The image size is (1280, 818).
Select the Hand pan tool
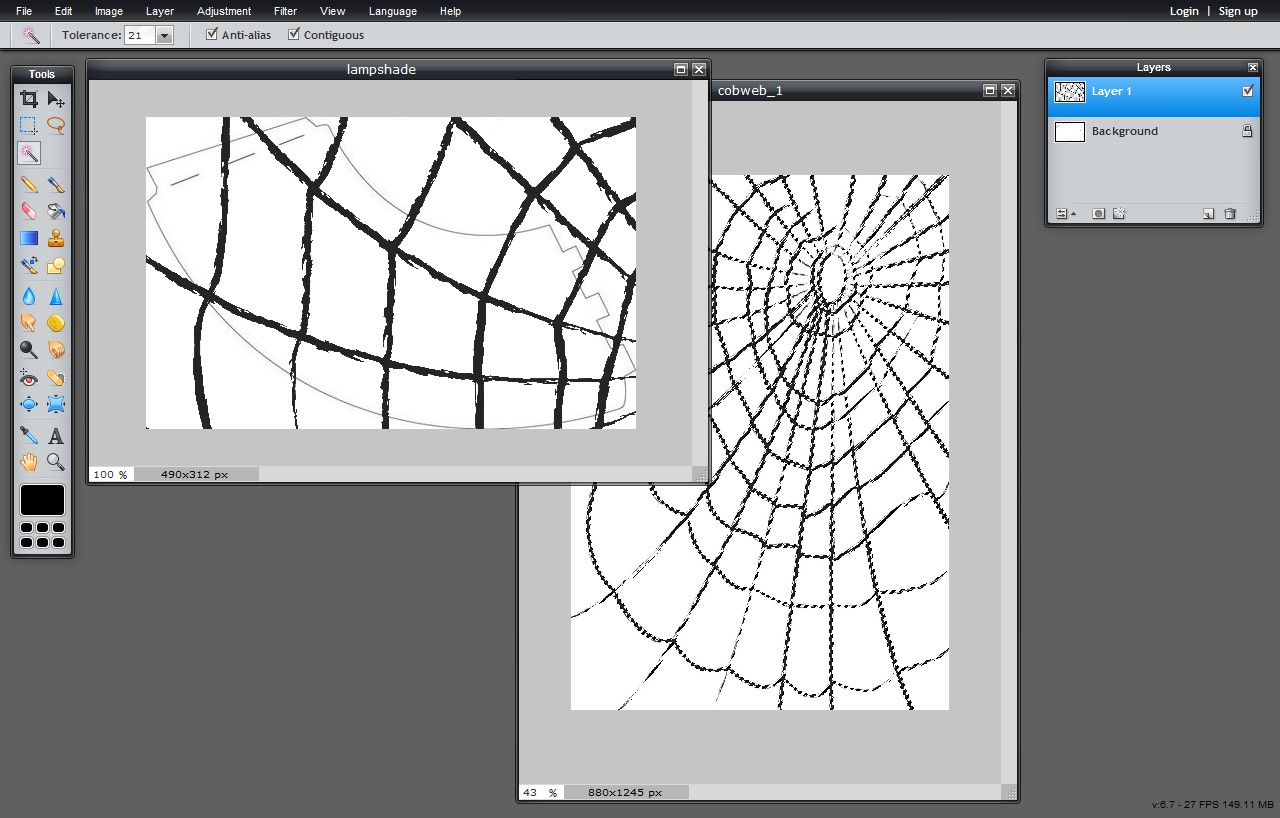(x=29, y=462)
